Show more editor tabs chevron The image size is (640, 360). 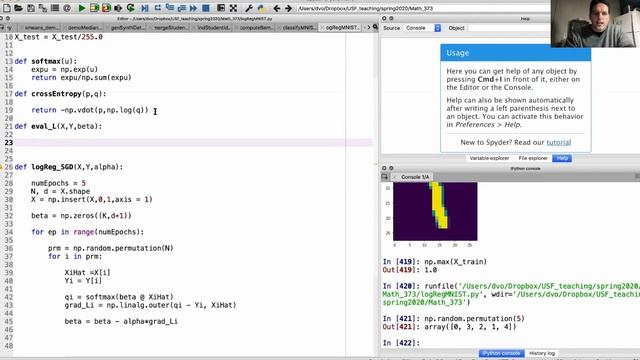(x=369, y=27)
